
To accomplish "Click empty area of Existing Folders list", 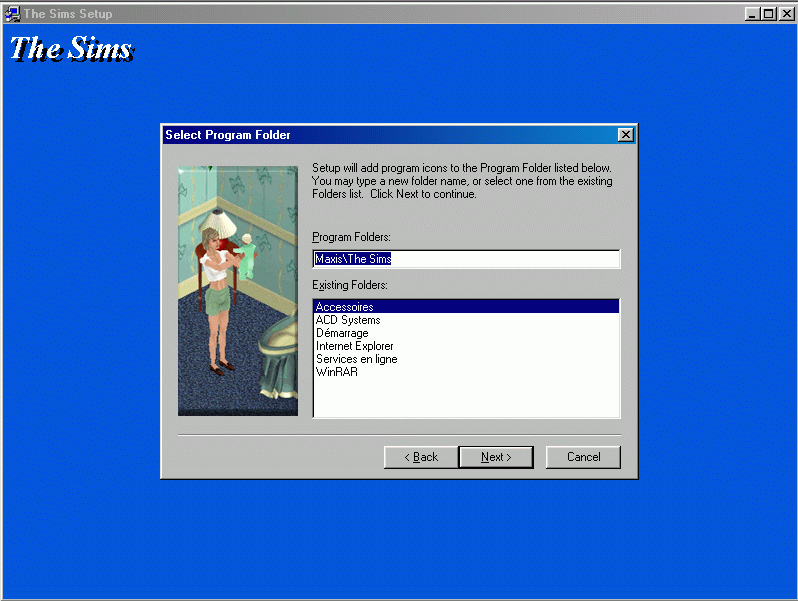I will tap(466, 398).
